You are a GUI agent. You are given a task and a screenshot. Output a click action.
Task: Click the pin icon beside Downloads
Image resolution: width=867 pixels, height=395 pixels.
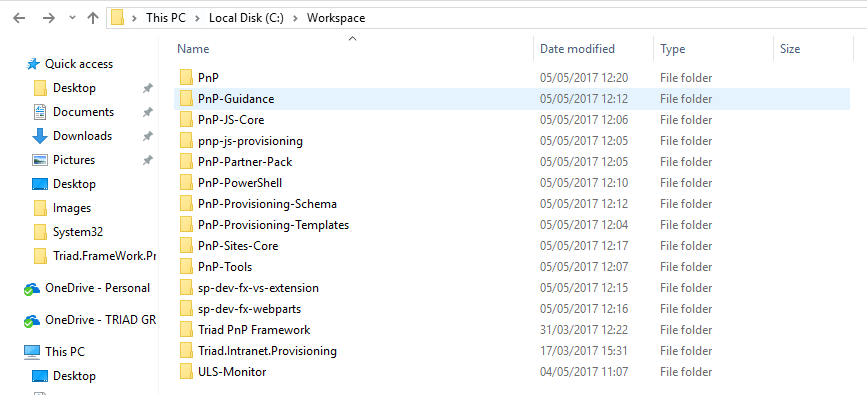point(148,136)
